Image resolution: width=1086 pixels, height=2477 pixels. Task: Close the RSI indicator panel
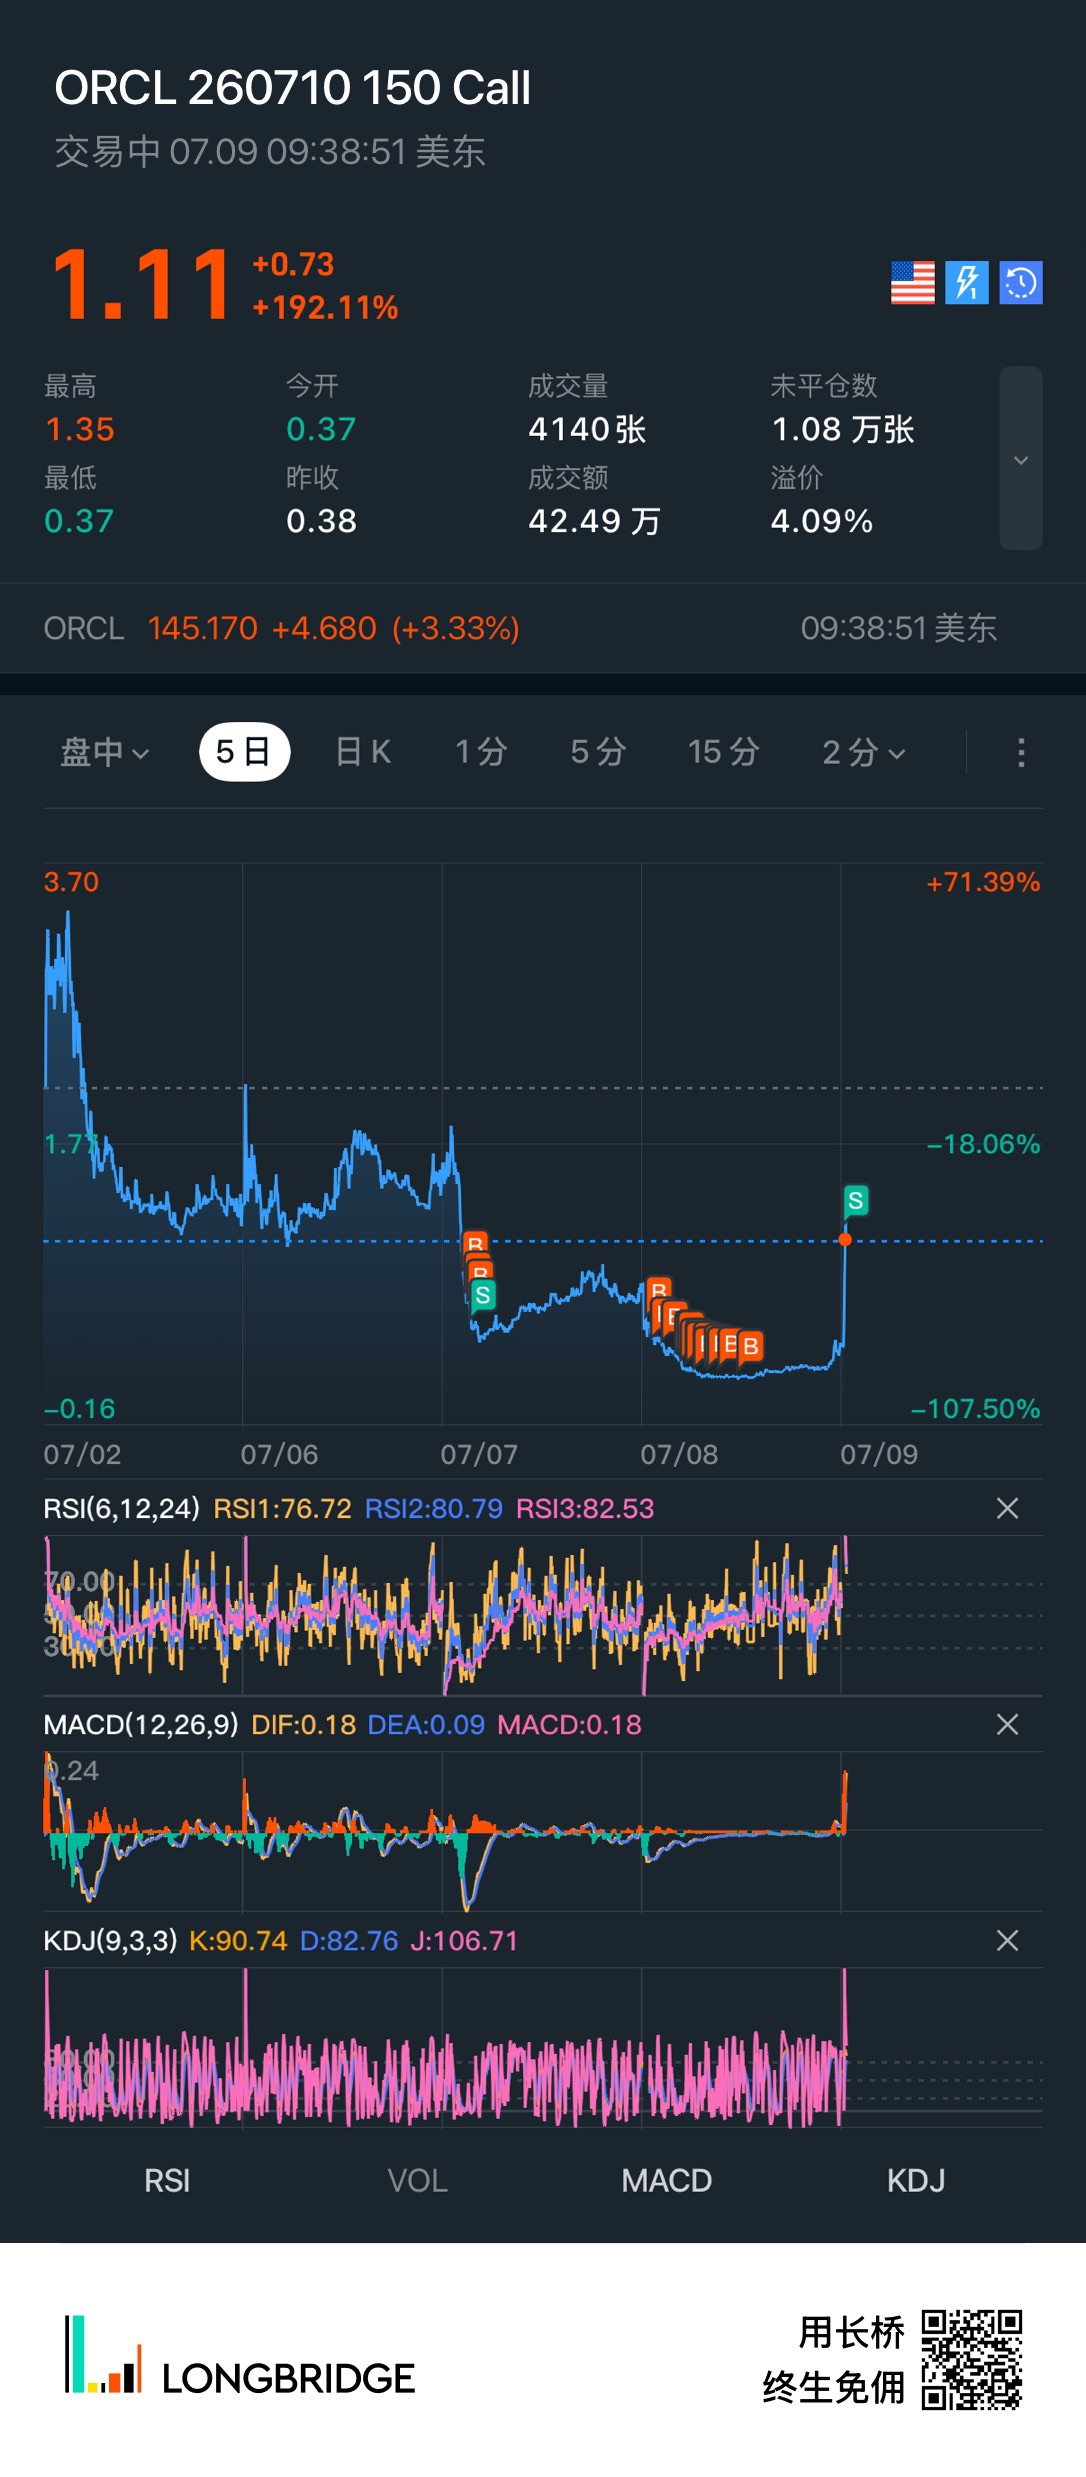click(1008, 1508)
